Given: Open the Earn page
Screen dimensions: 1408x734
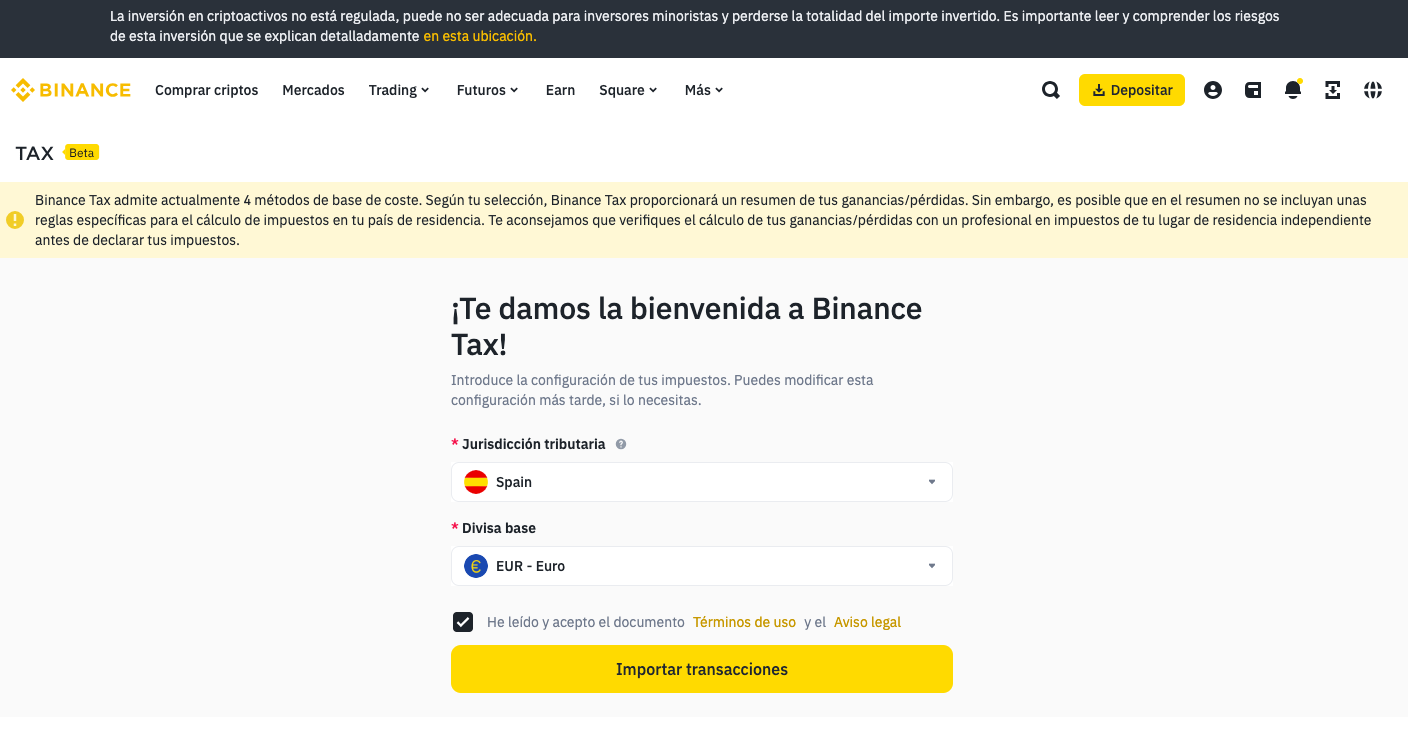Looking at the screenshot, I should tap(560, 90).
